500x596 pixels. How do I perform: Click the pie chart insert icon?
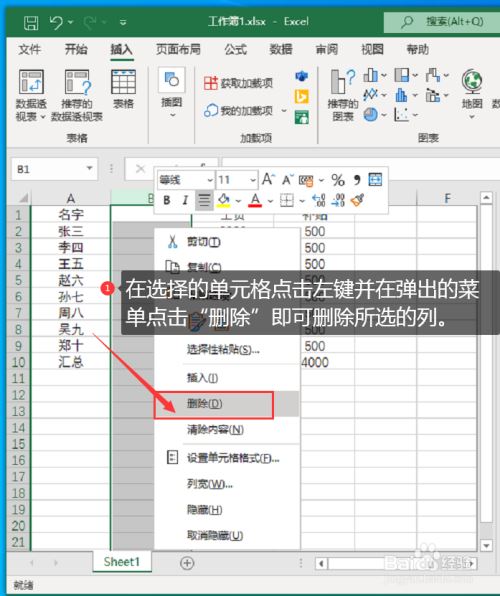click(x=370, y=114)
